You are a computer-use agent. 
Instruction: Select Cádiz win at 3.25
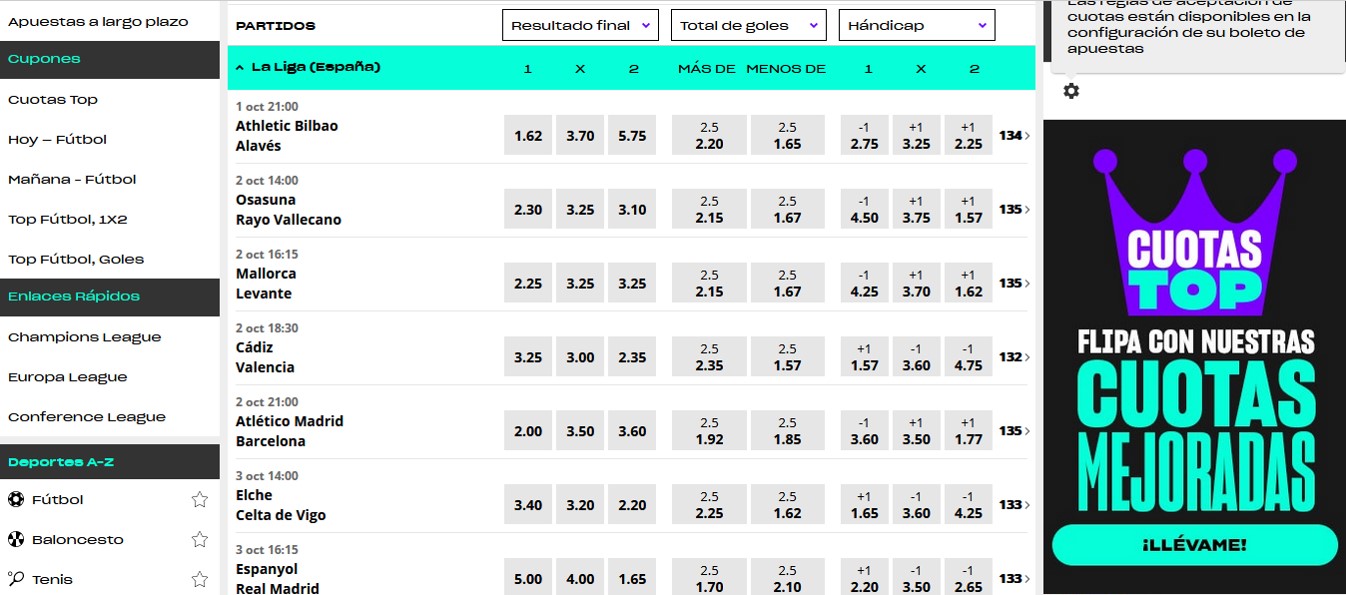pos(528,357)
